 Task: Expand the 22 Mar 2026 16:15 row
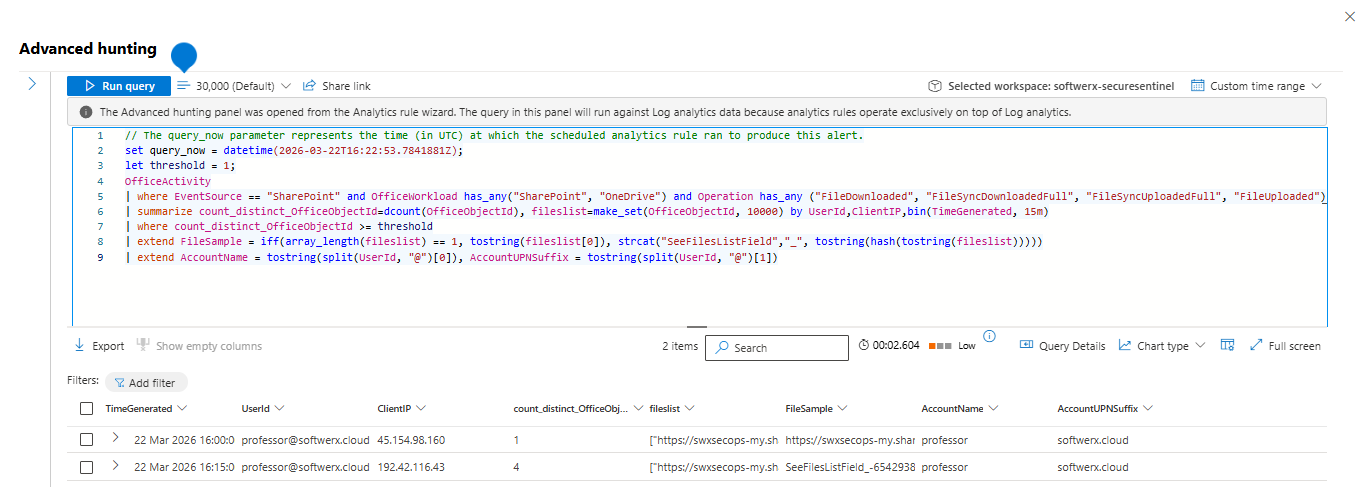coord(115,466)
